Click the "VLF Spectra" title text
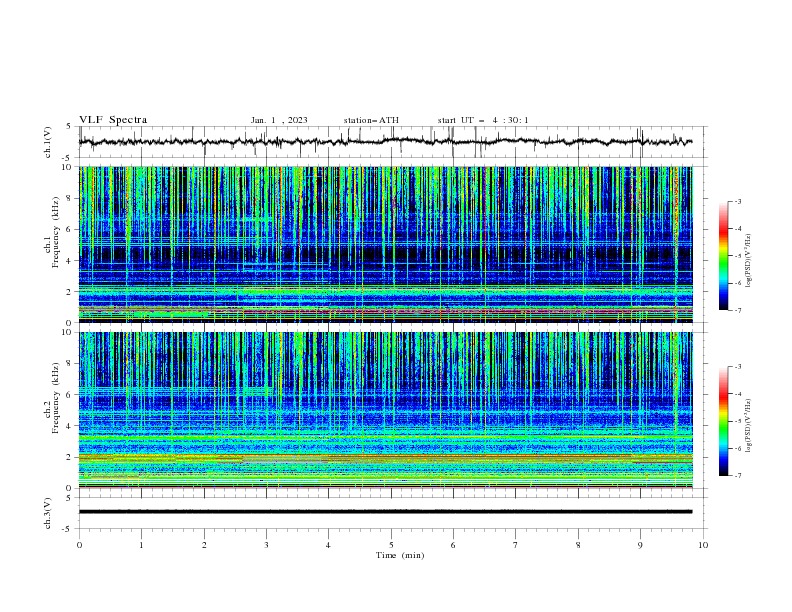 (113, 120)
